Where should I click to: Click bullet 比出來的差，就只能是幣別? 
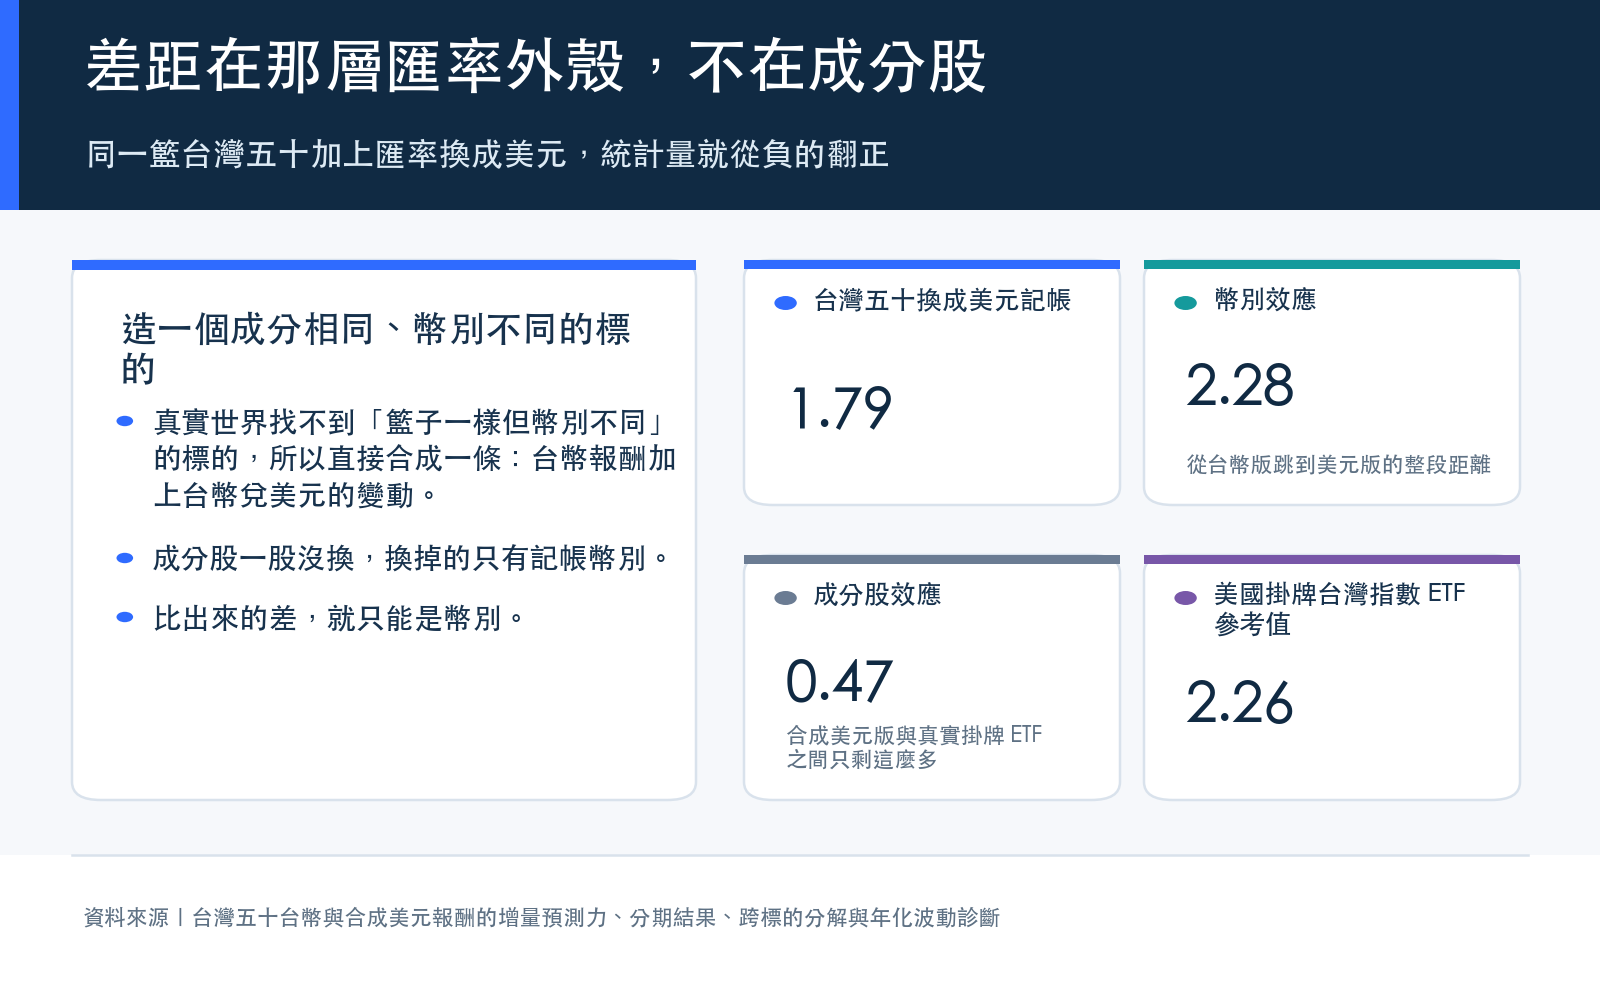pyautogui.click(x=339, y=619)
